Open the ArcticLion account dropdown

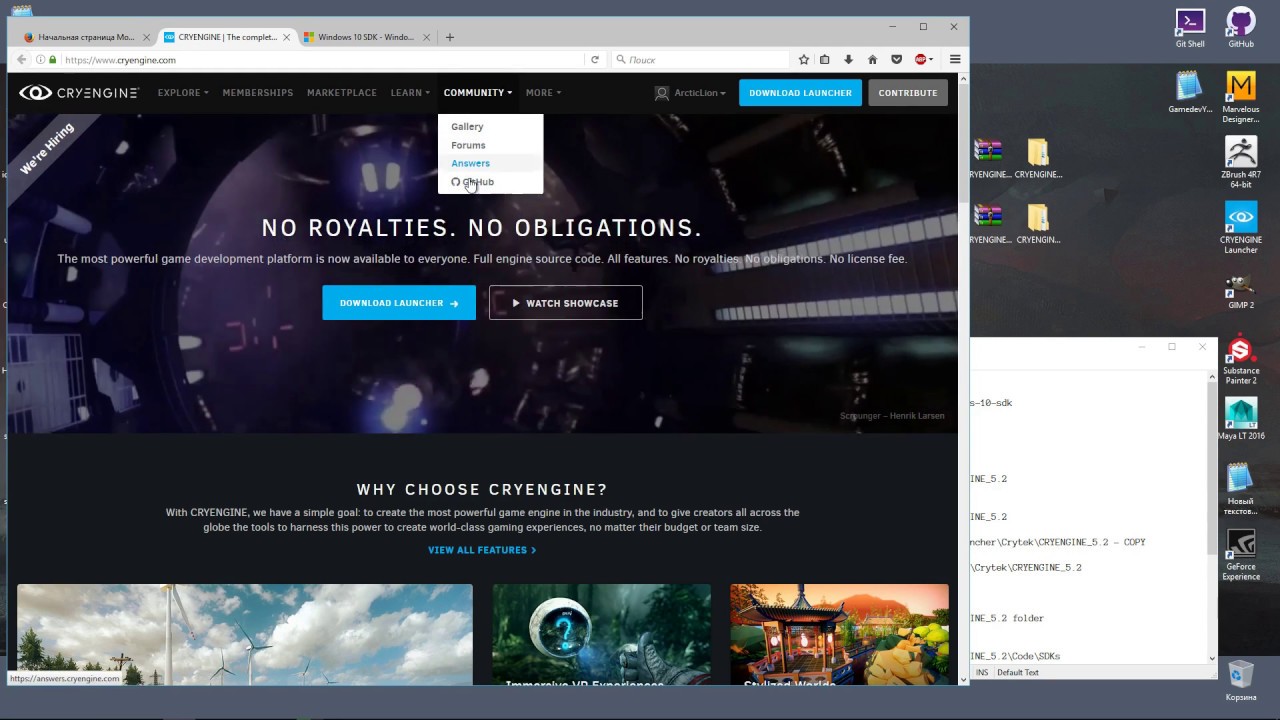tap(699, 93)
